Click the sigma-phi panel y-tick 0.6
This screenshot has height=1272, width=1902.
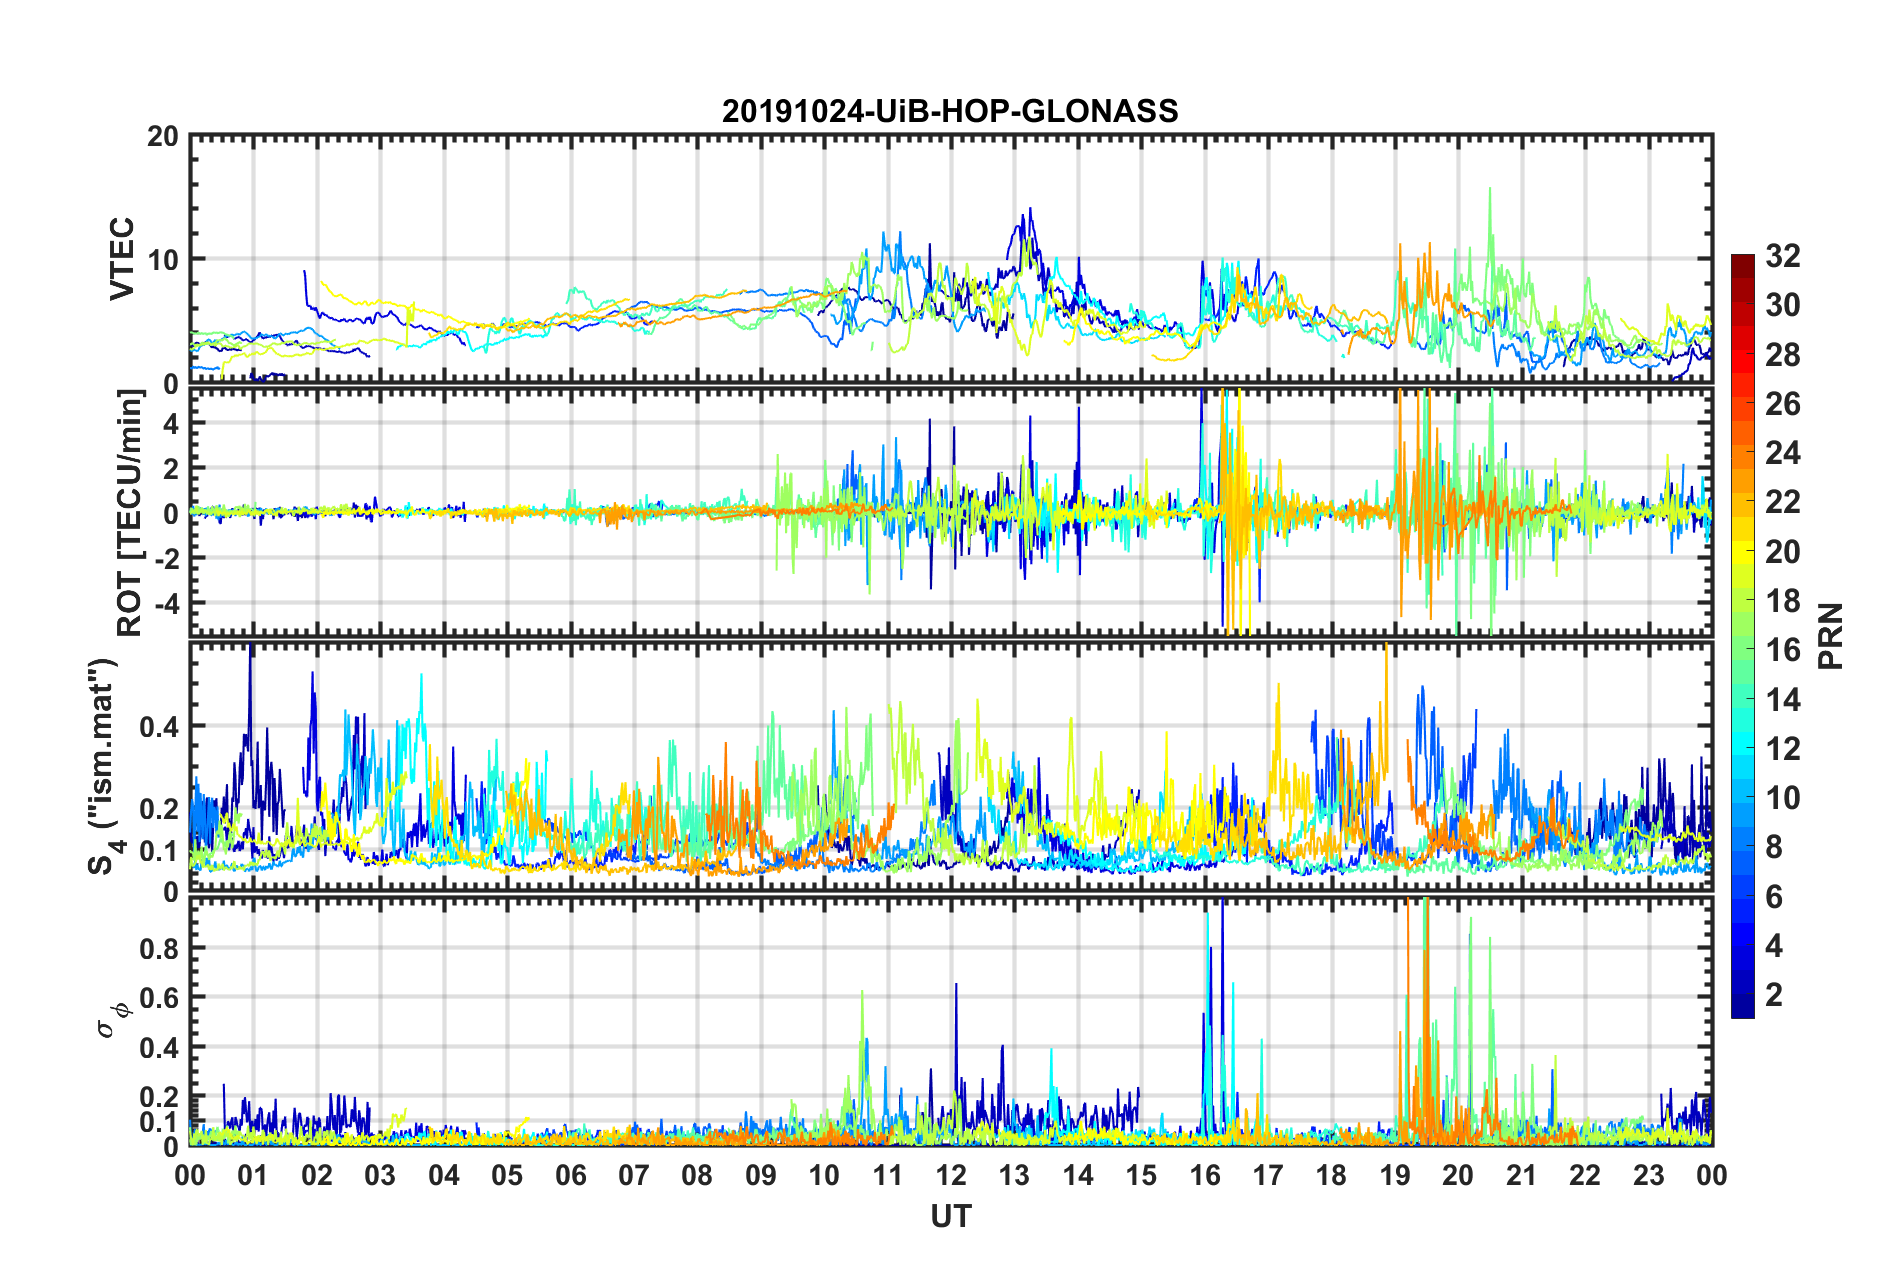159,998
